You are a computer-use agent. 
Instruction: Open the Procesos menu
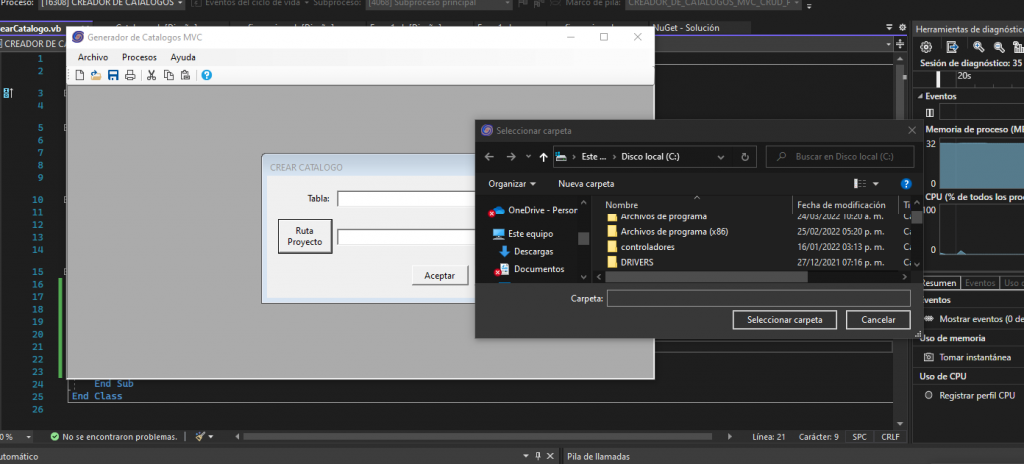tap(139, 57)
